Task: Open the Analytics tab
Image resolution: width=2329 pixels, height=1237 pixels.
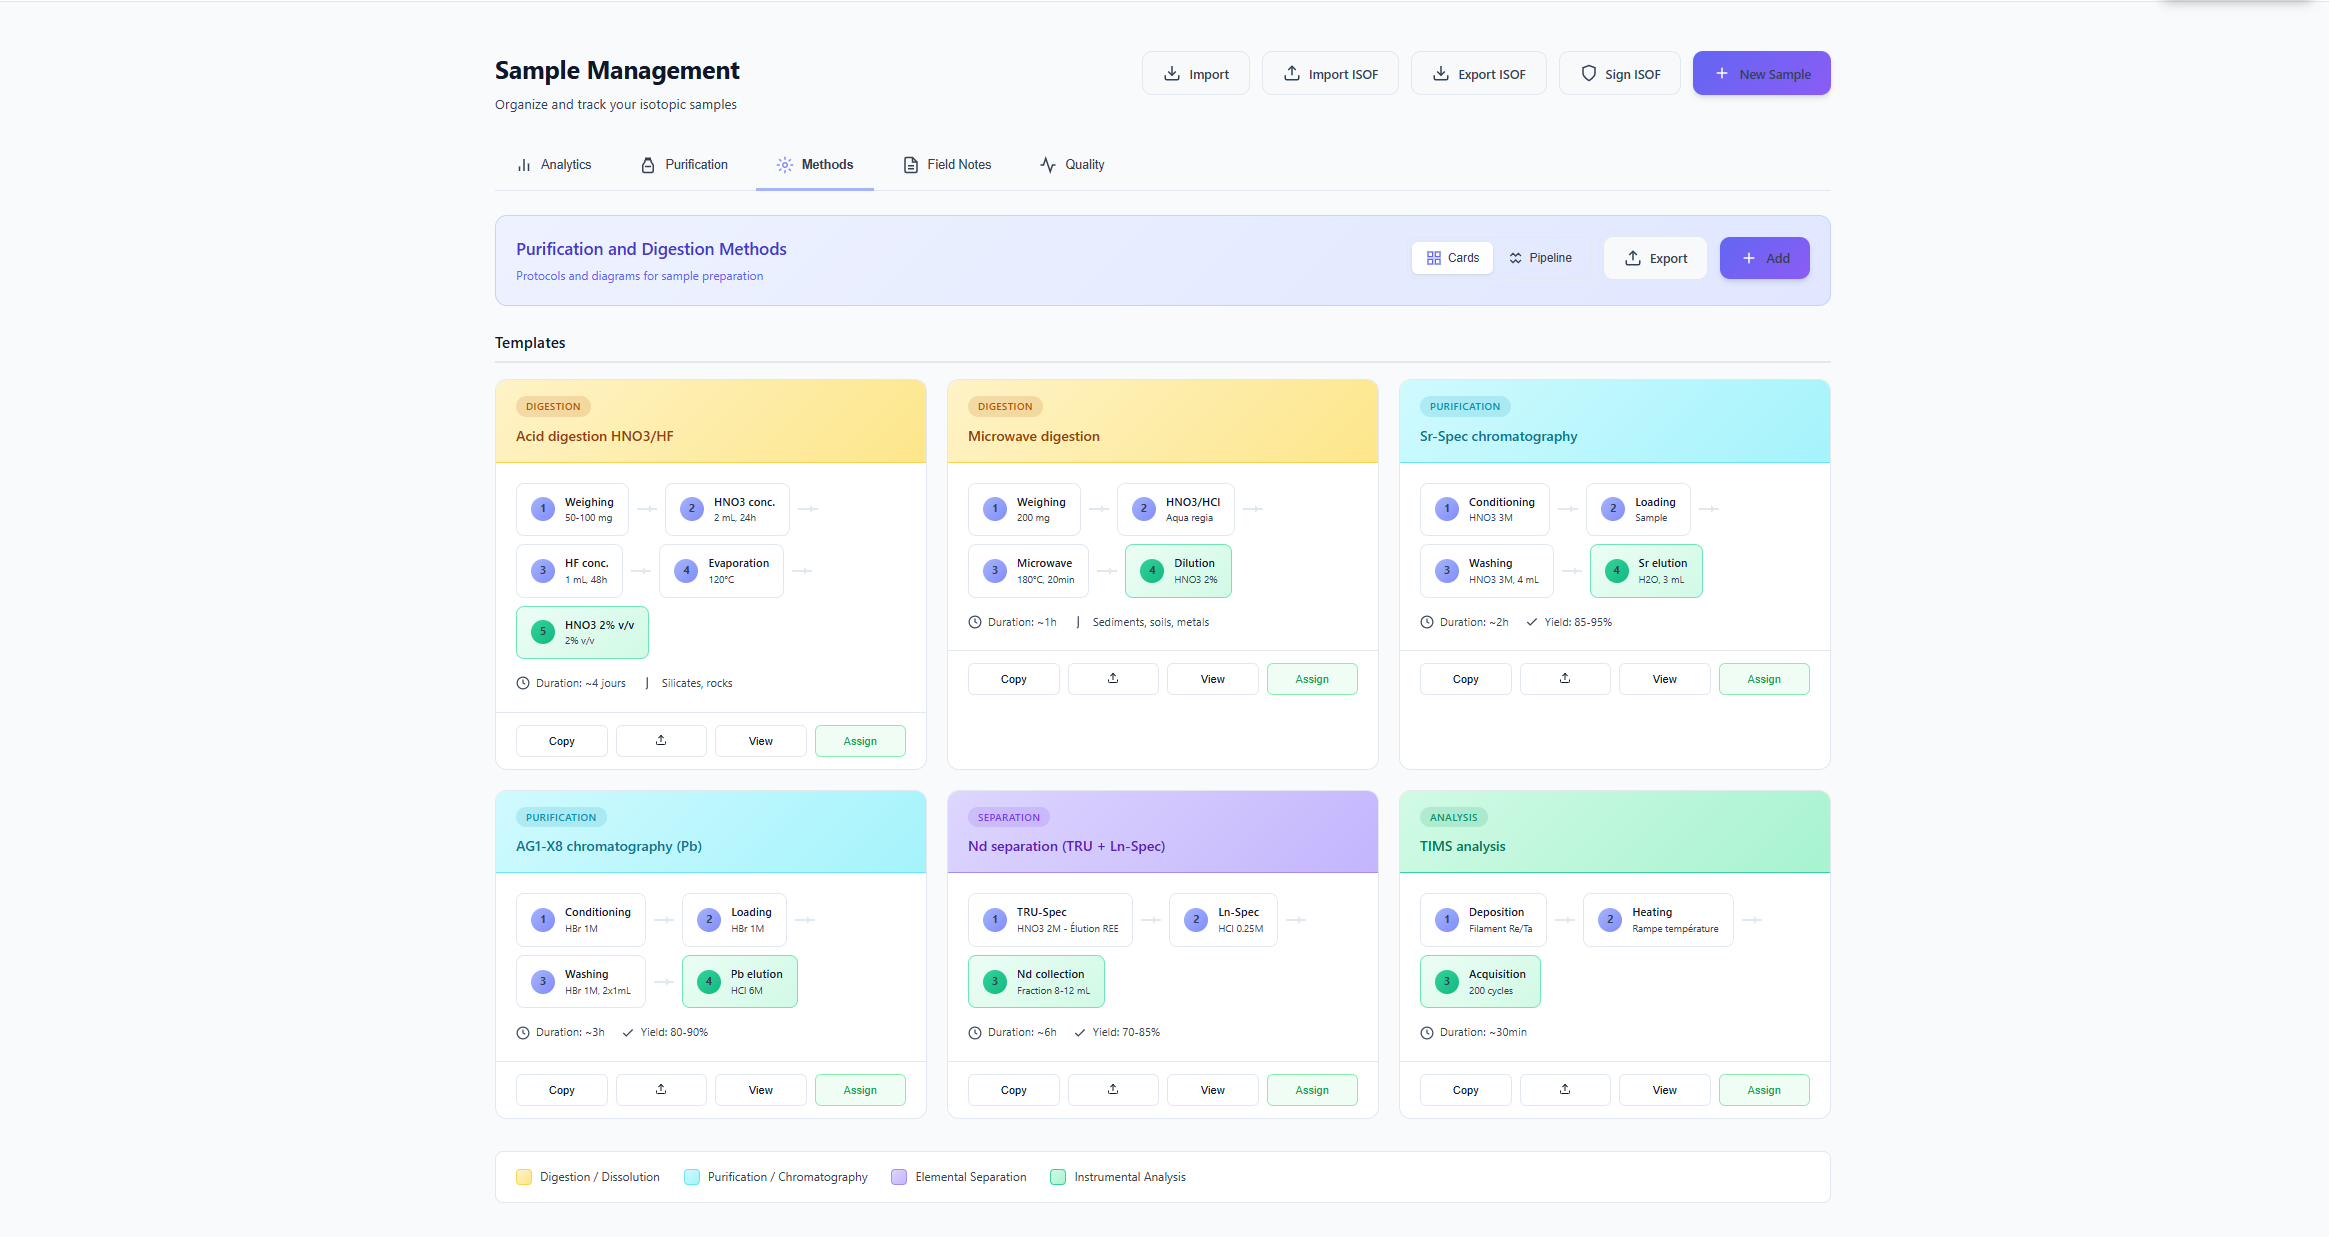Action: [554, 165]
